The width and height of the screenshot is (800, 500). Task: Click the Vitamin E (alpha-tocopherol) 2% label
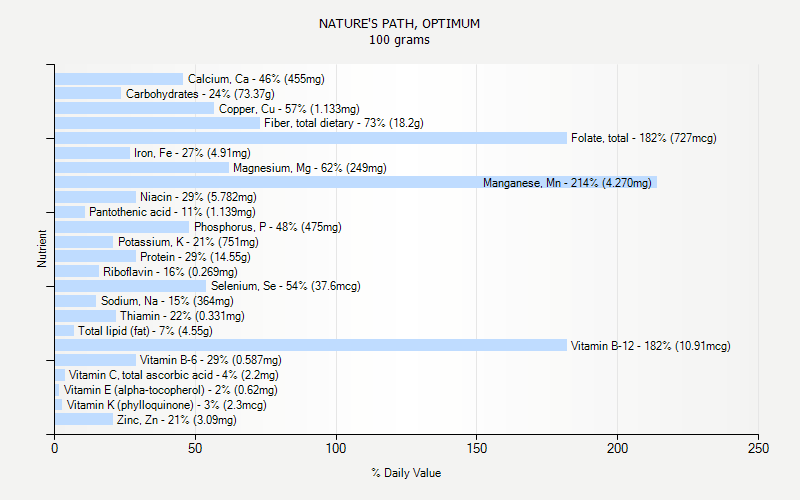coord(171,390)
